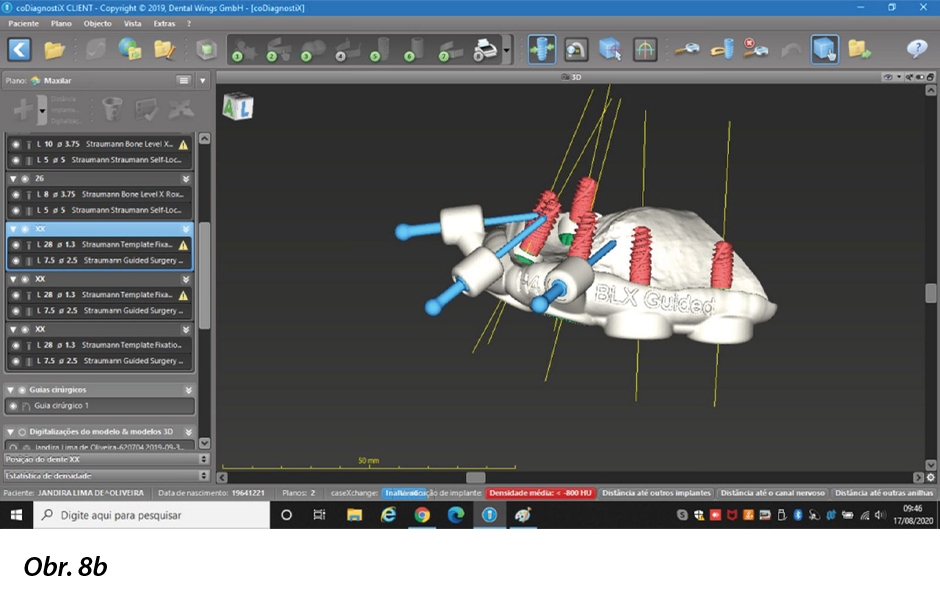This screenshot has width=940, height=600.
Task: Toggle visibility of Digitalizações do modelo section
Action: pyautogui.click(x=22, y=432)
